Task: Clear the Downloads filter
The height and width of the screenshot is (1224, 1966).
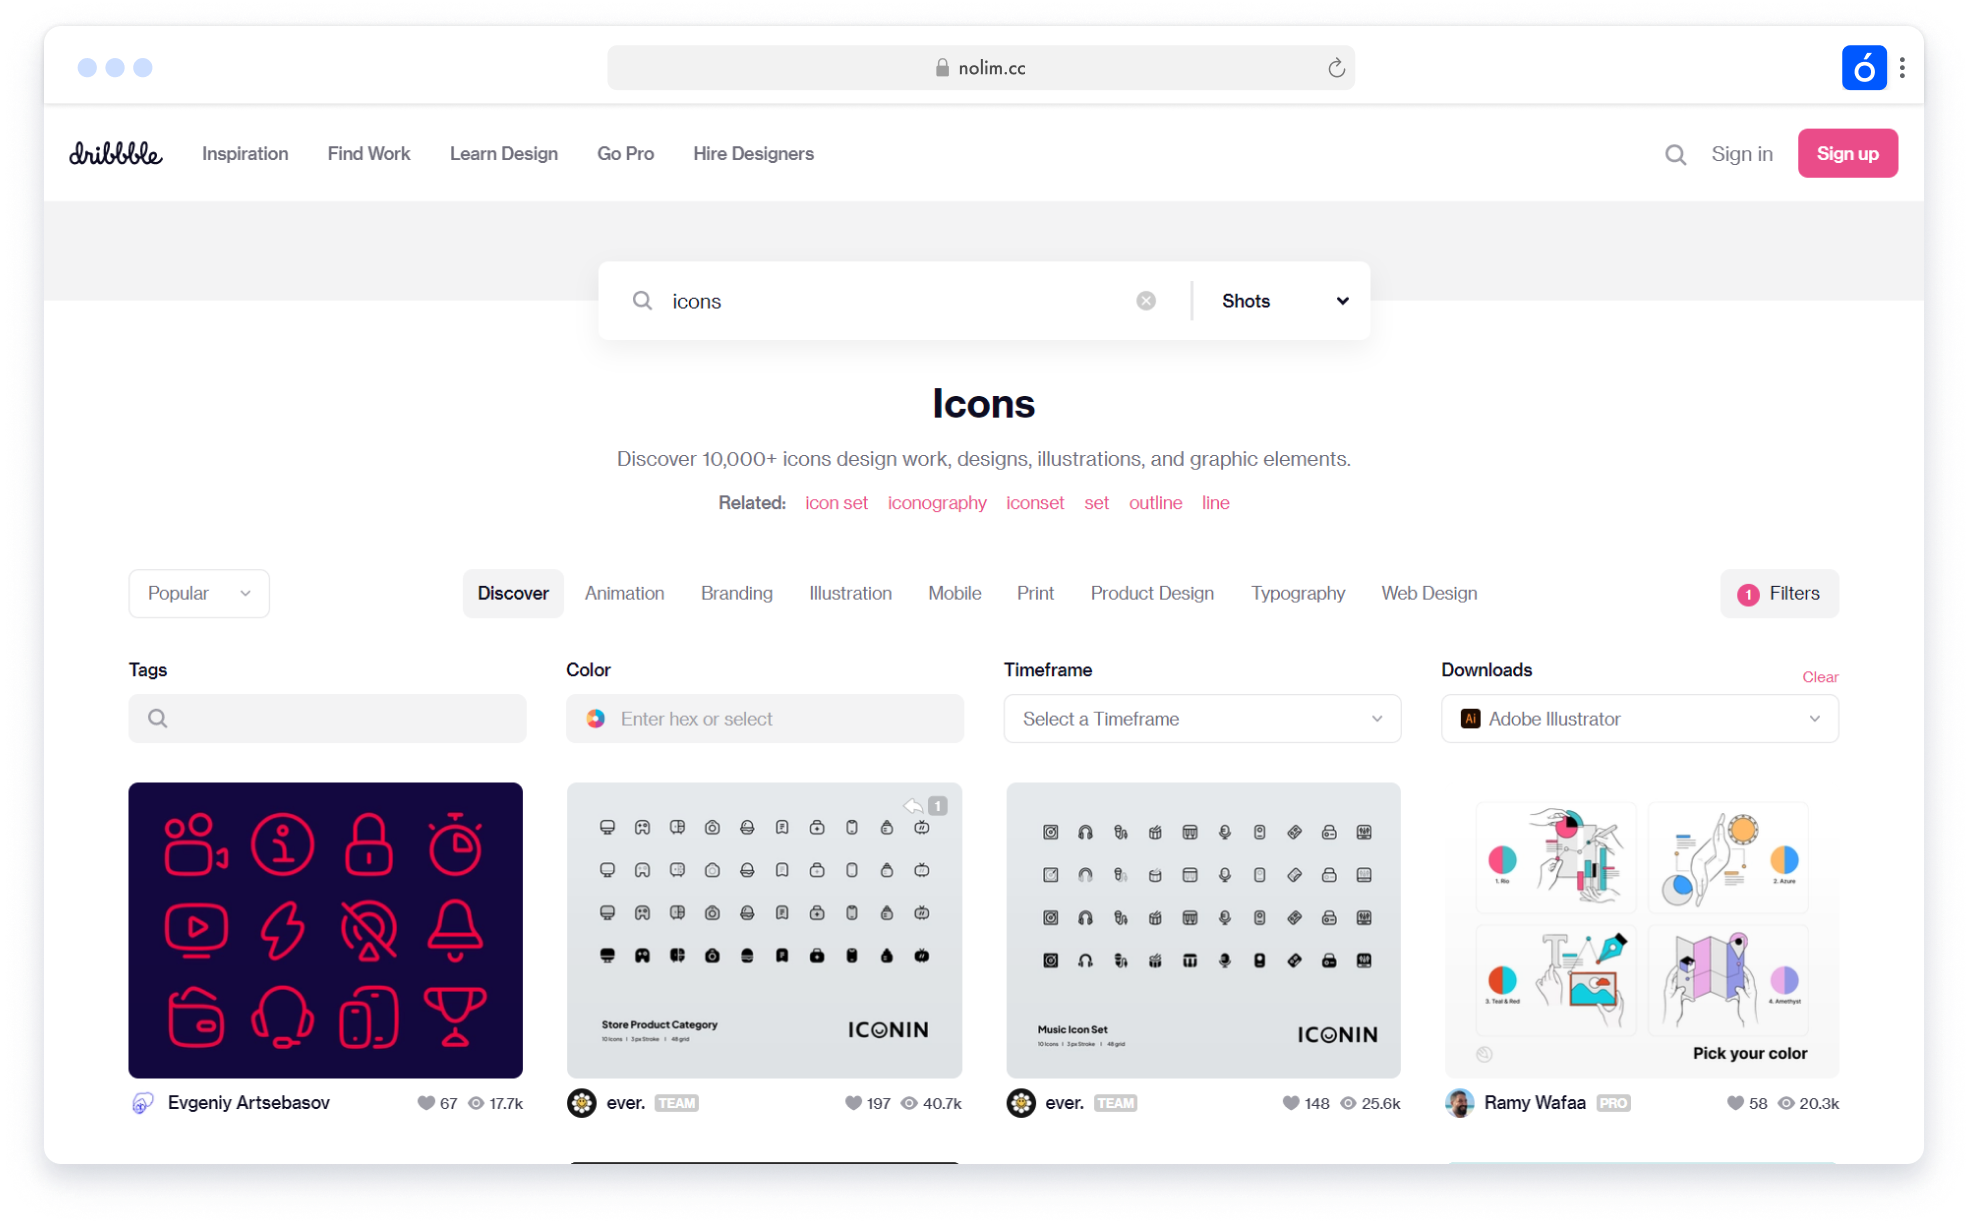Action: 1820,677
